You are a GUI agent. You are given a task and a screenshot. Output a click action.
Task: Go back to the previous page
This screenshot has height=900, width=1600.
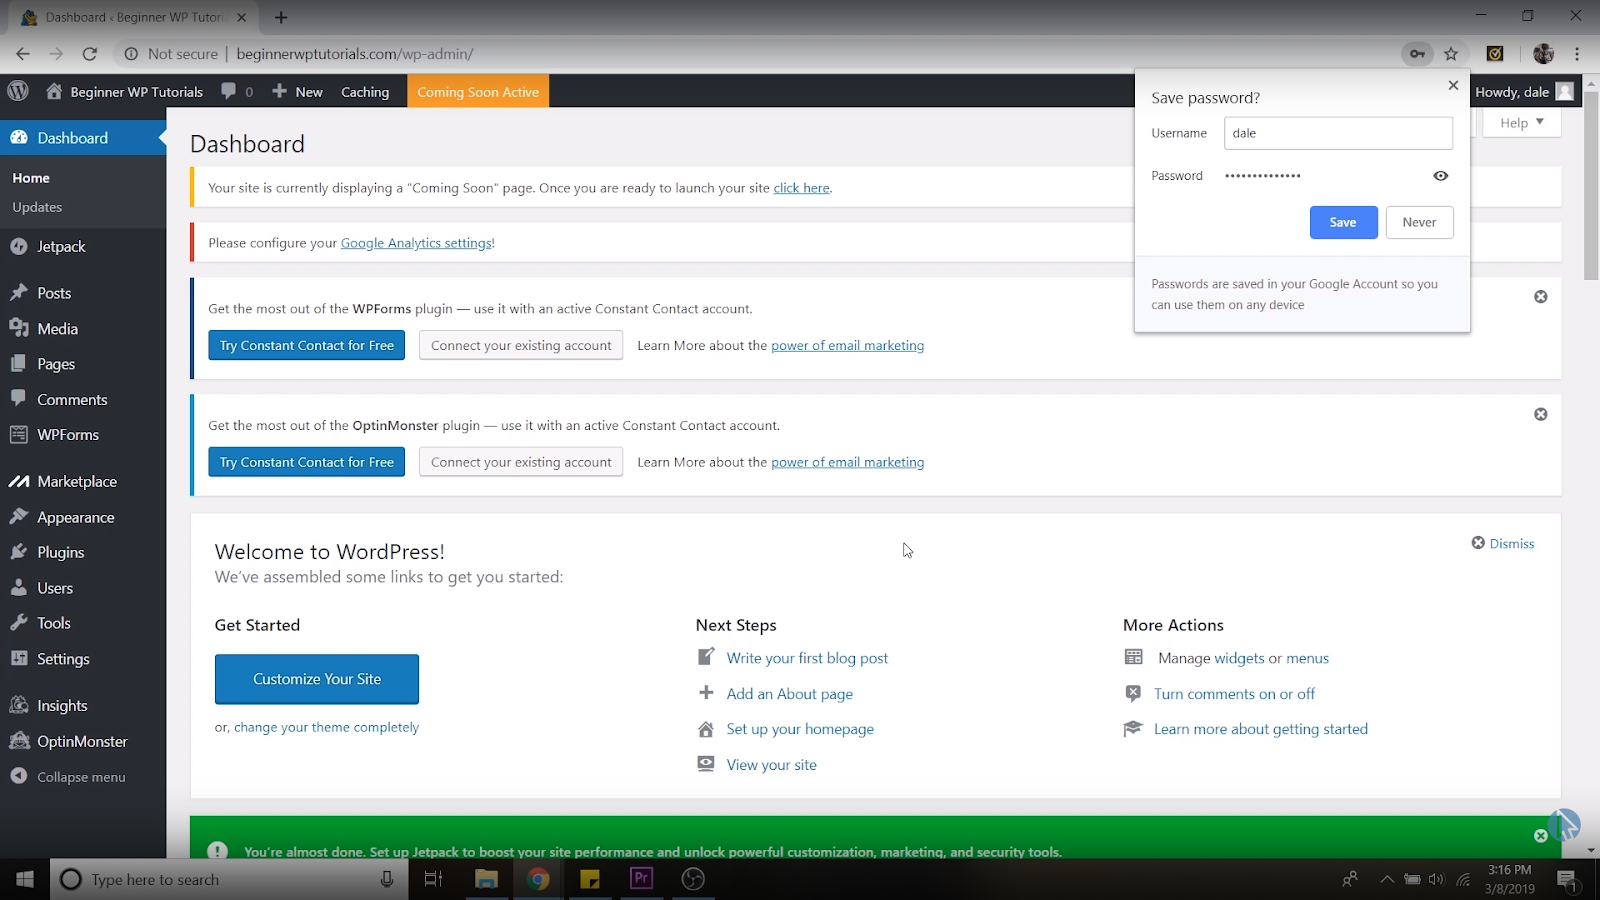pos(23,54)
